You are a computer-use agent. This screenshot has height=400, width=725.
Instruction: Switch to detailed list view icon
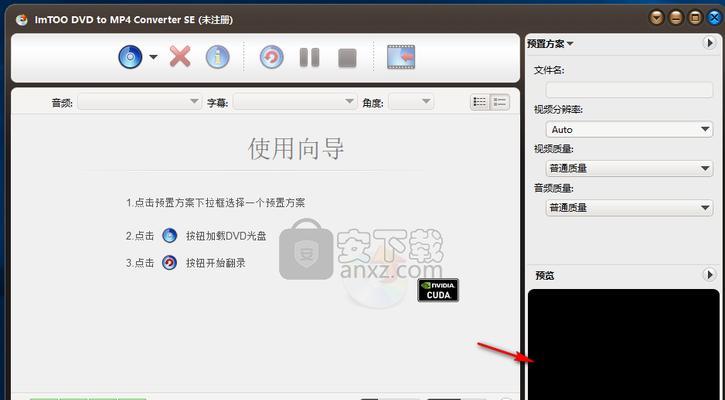[x=480, y=102]
